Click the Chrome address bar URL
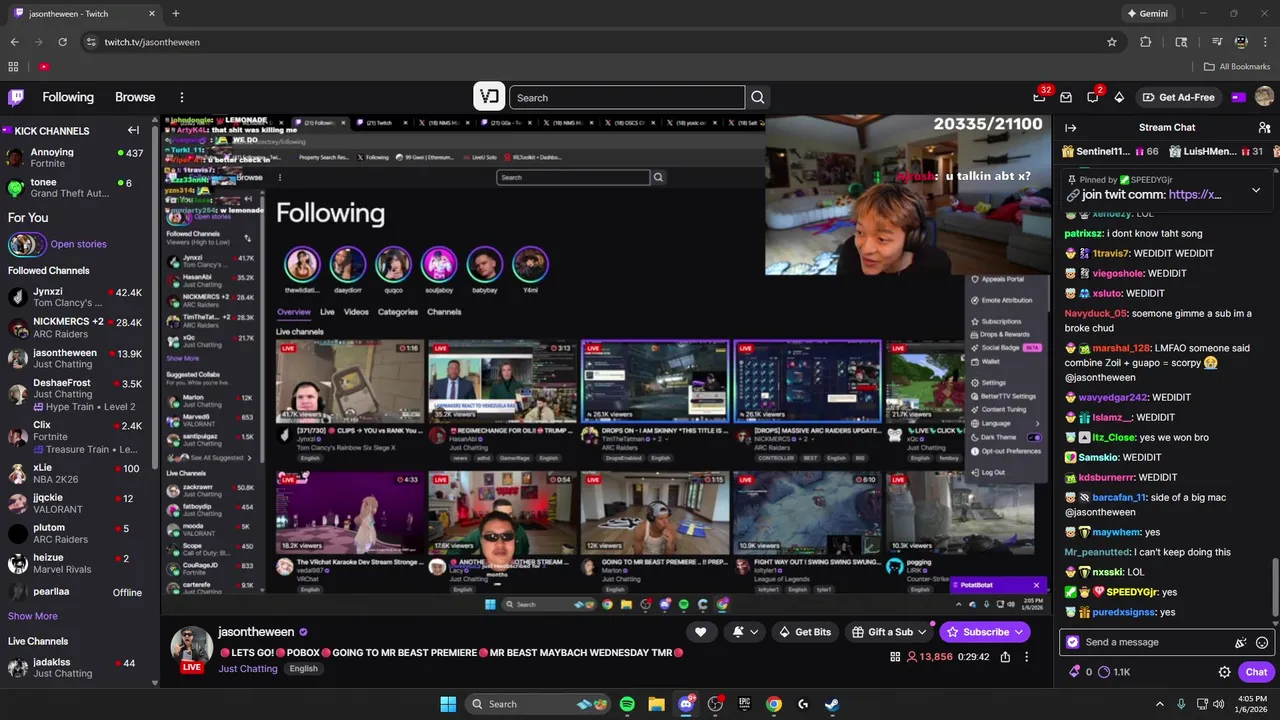 point(152,42)
